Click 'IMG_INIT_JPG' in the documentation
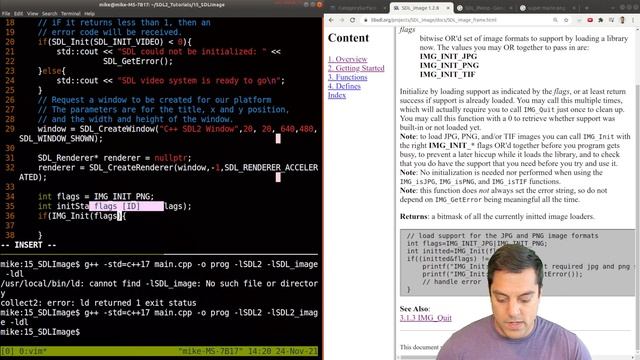The height and width of the screenshot is (360, 640). click(x=448, y=56)
